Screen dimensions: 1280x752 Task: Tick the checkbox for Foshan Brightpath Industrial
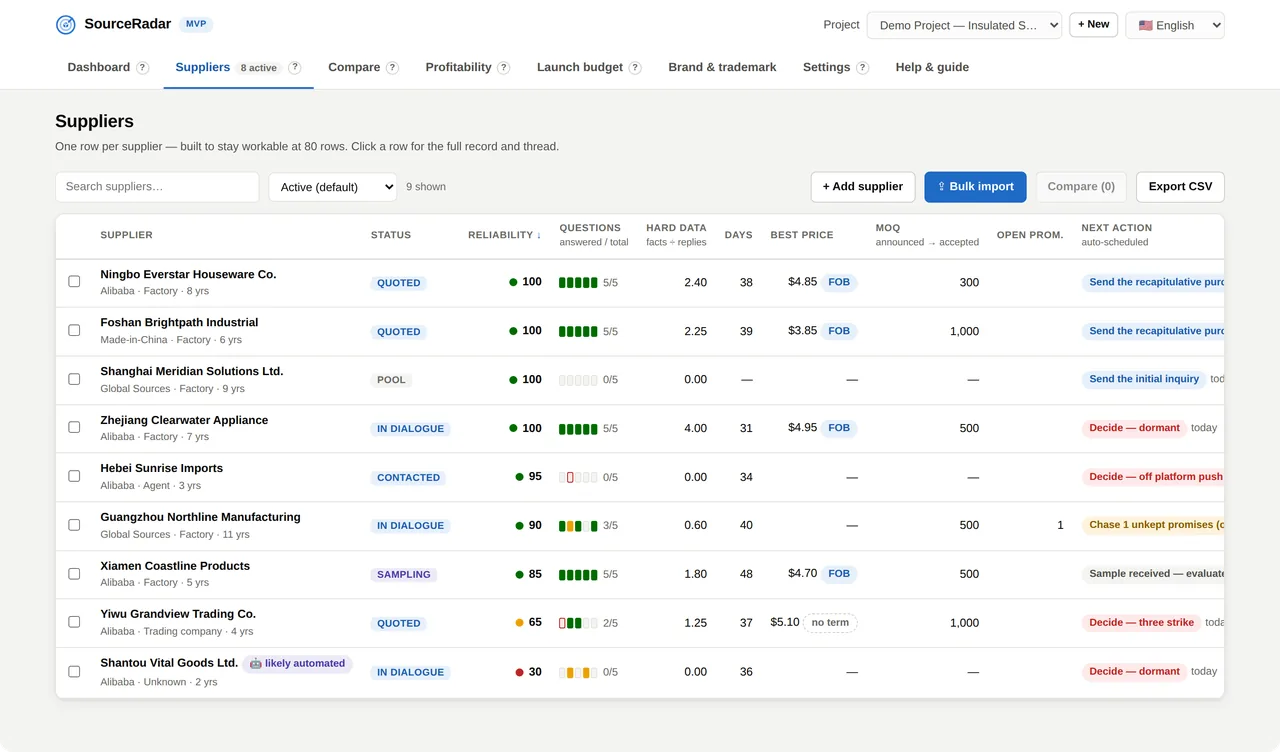pyautogui.click(x=74, y=331)
